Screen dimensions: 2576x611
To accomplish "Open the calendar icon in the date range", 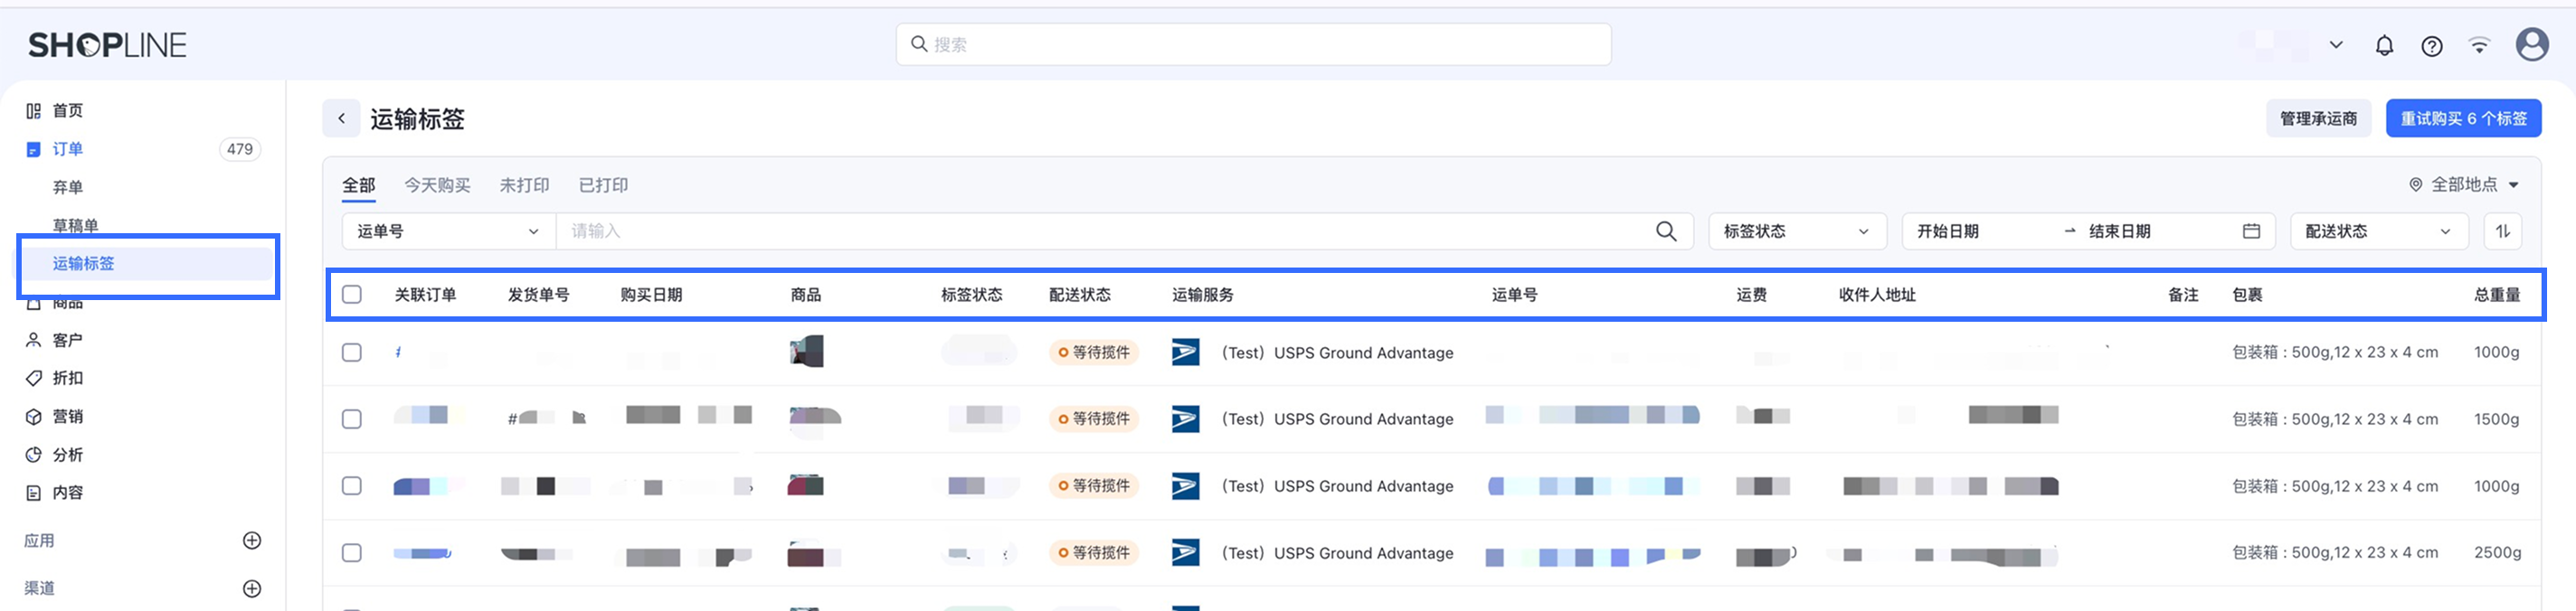I will click(2251, 231).
